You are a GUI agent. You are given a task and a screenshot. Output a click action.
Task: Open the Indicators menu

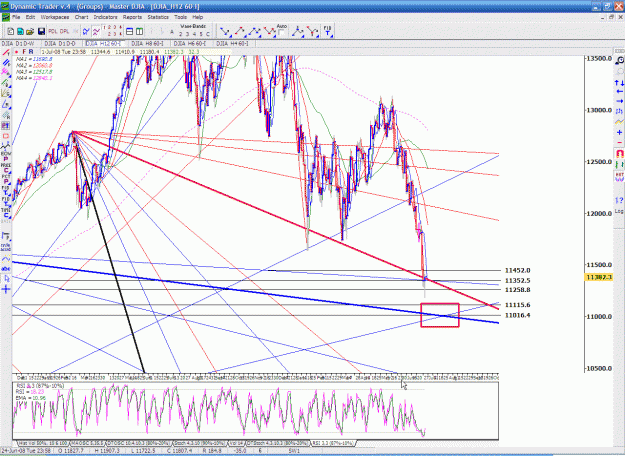click(x=105, y=17)
